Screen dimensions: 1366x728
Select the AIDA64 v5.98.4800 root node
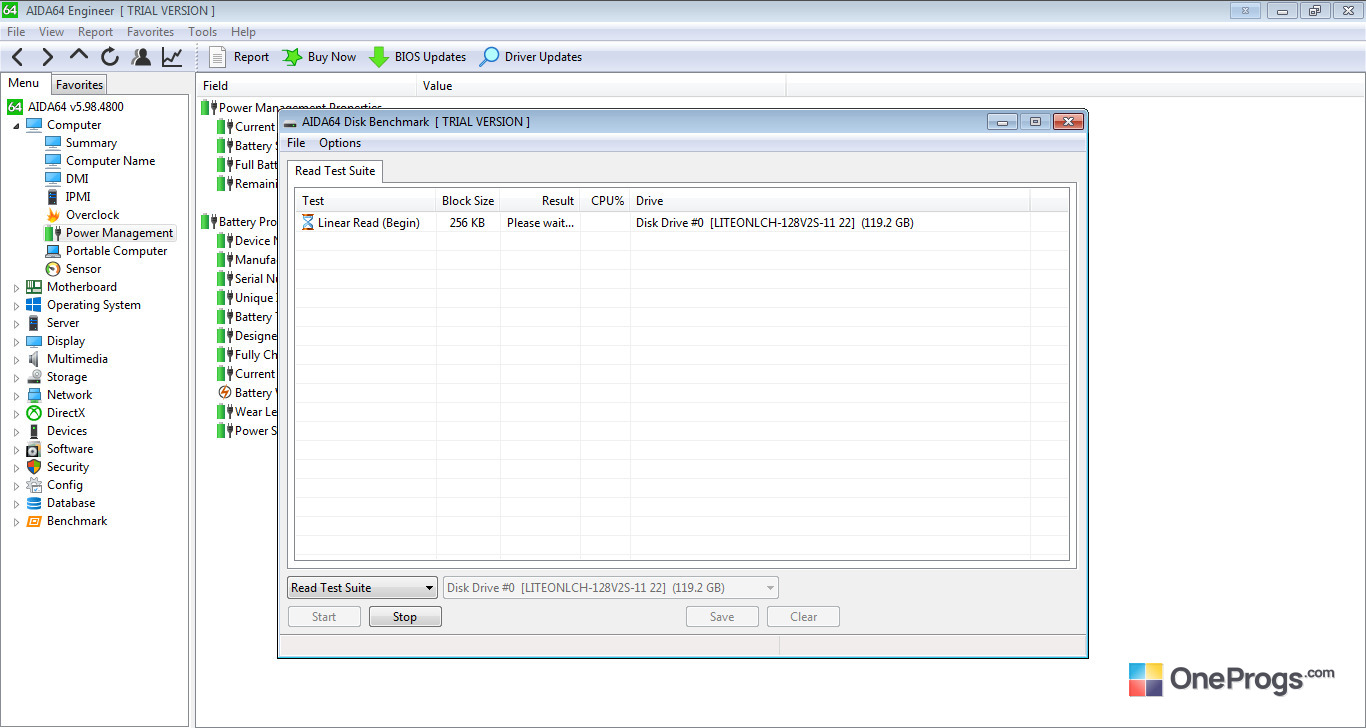76,107
